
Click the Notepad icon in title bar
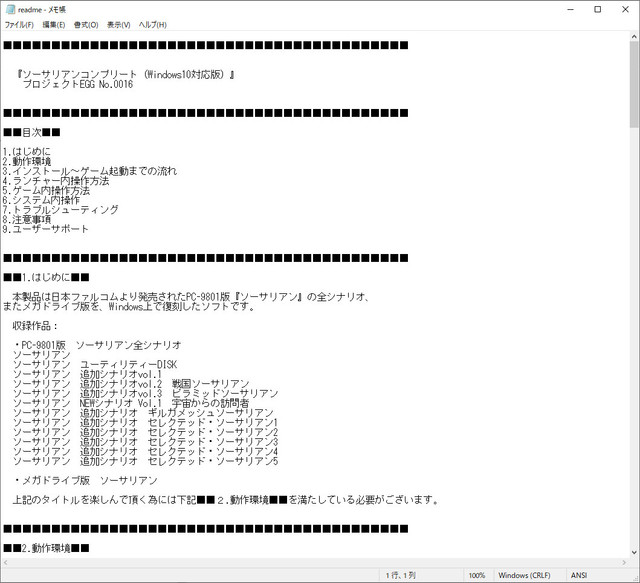pos(11,9)
